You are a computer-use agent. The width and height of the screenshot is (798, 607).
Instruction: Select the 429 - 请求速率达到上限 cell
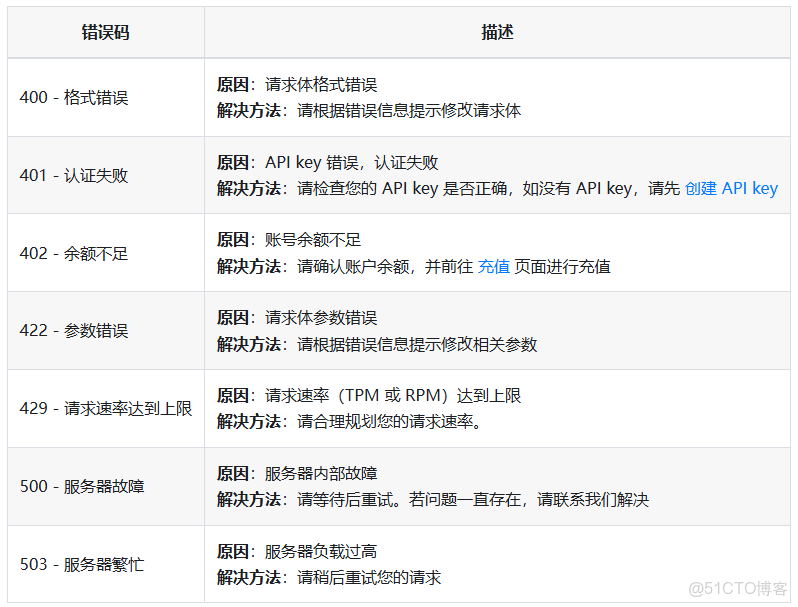click(x=106, y=409)
